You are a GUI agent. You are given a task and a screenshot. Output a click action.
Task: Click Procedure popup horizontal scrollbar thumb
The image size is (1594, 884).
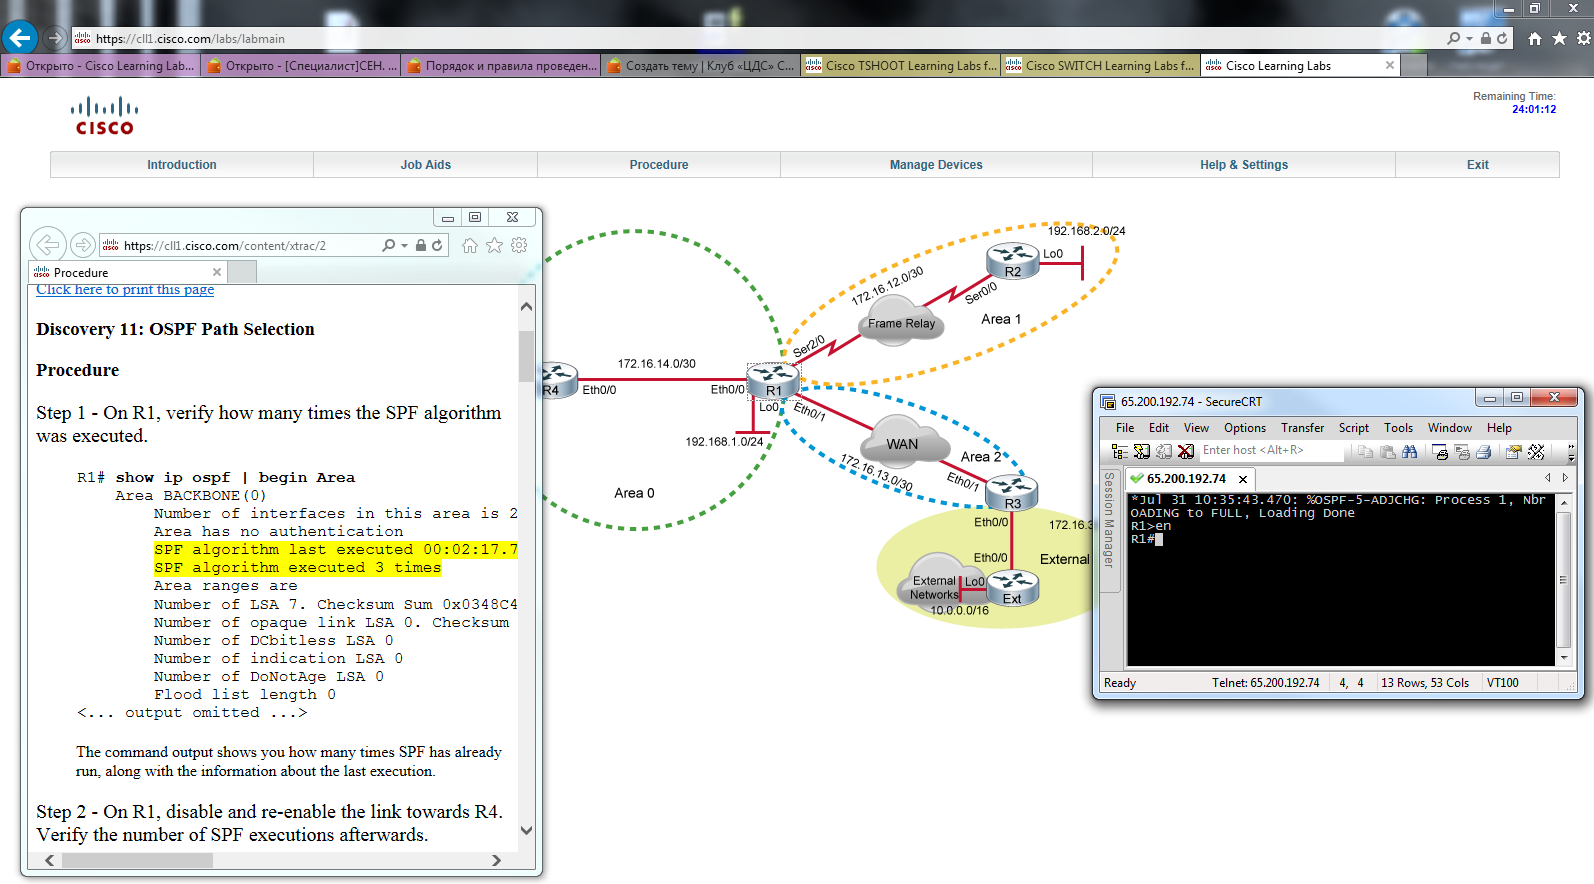[136, 860]
